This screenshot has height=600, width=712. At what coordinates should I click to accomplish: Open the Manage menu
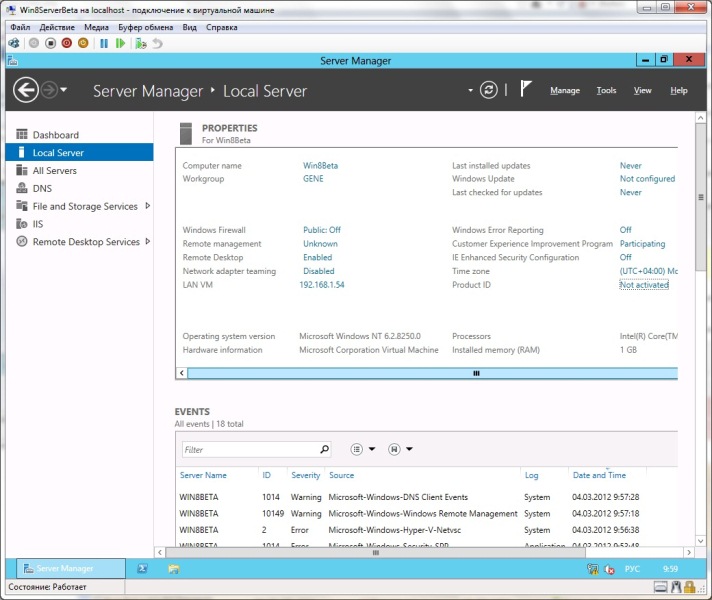tap(564, 91)
